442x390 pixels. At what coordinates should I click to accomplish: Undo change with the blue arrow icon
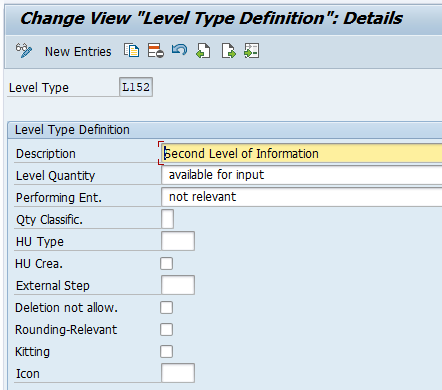click(179, 51)
